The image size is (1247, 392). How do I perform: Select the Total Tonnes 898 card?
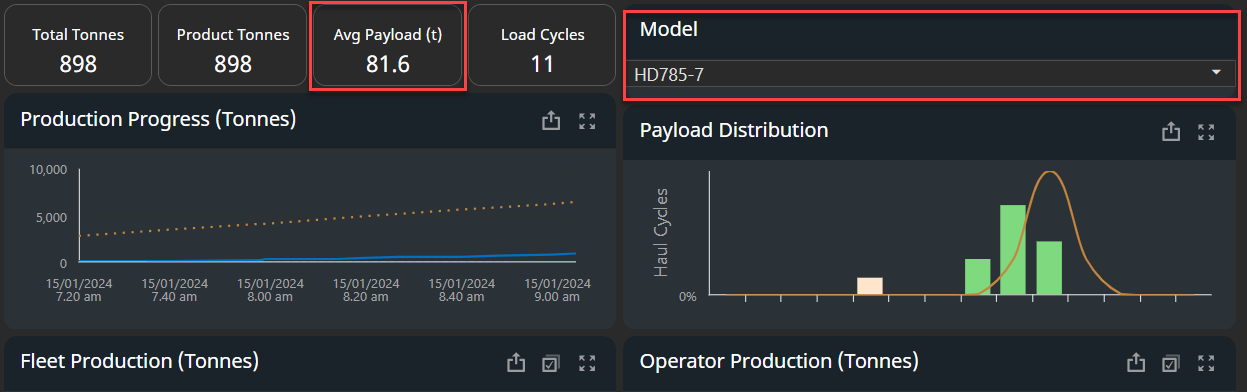[x=78, y=45]
